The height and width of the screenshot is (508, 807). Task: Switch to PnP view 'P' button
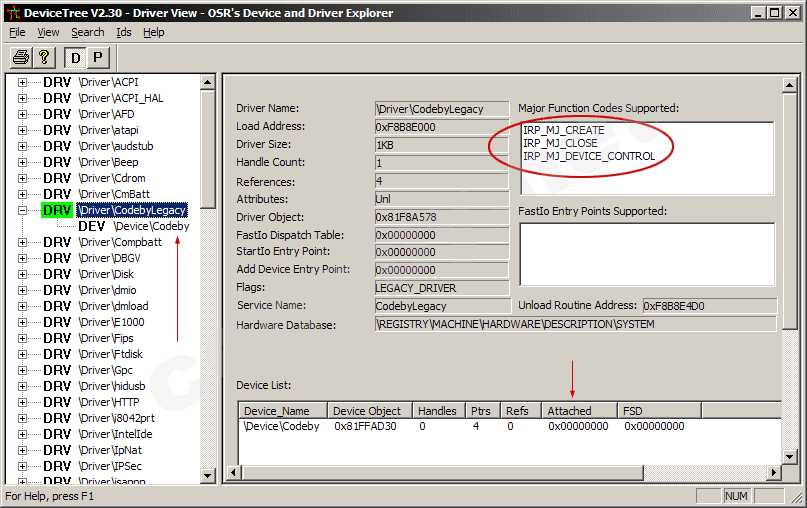pos(98,57)
